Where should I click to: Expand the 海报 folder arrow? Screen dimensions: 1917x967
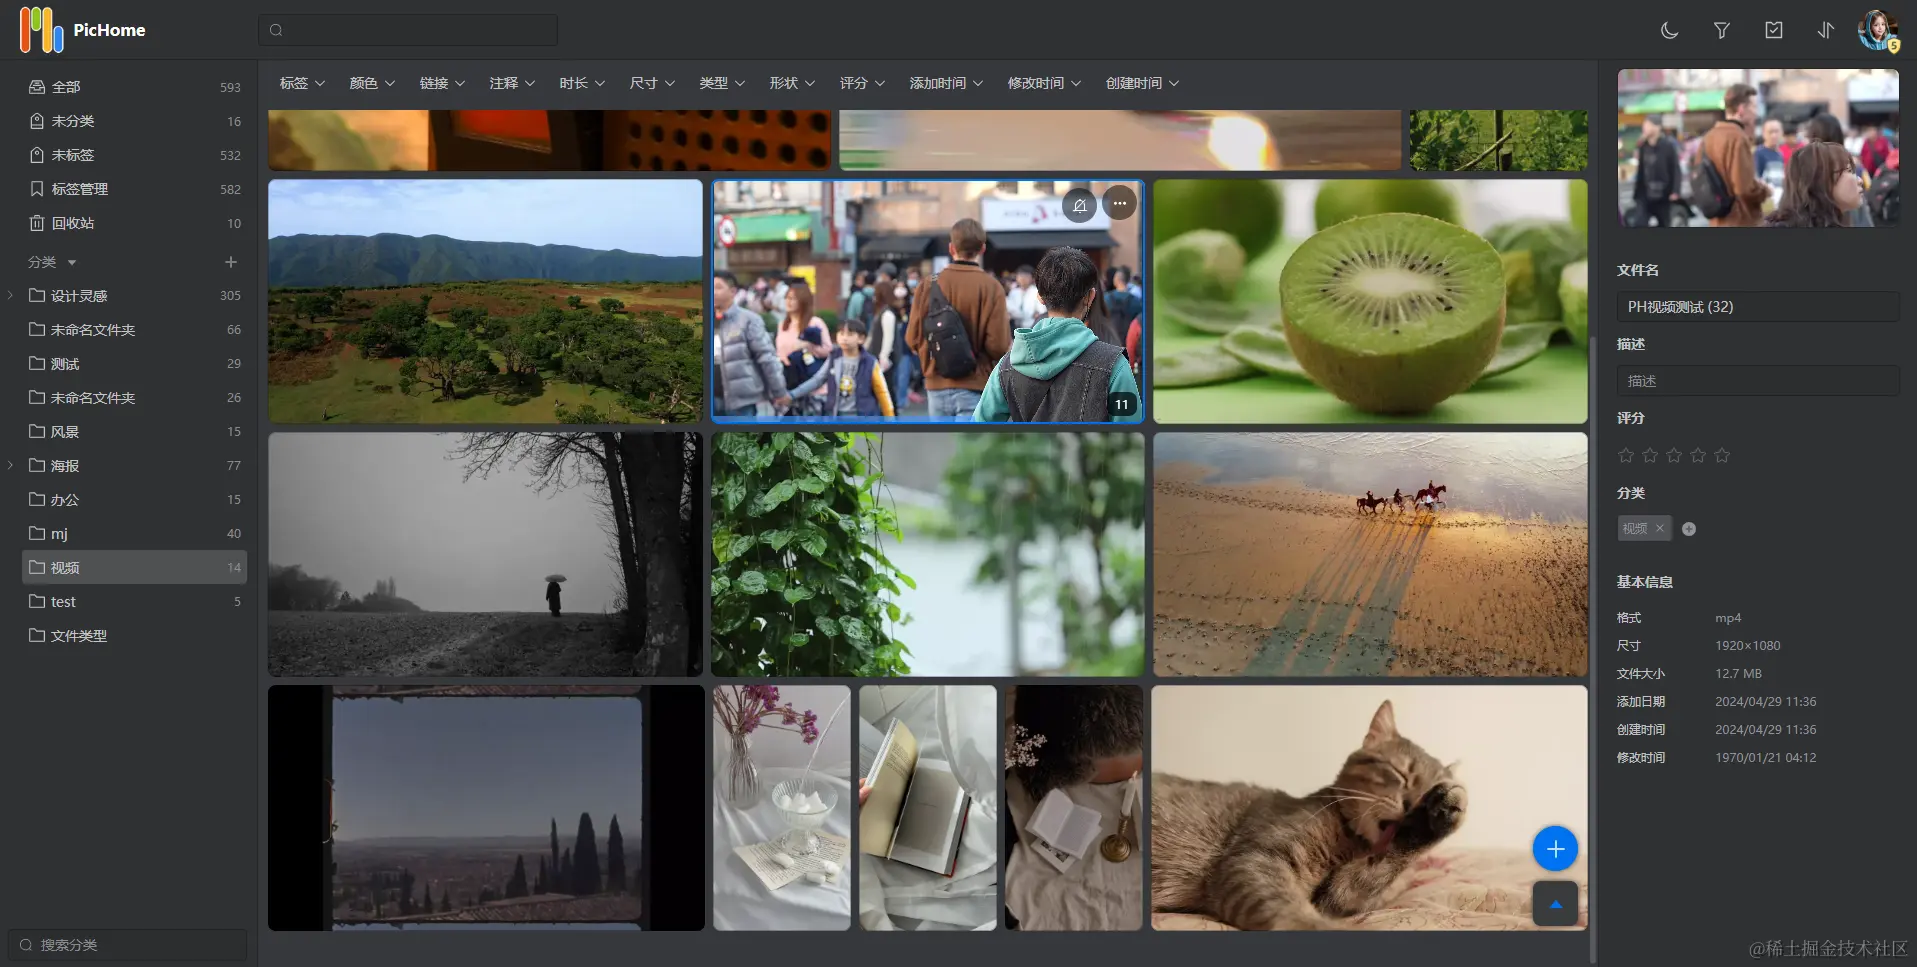pos(10,465)
